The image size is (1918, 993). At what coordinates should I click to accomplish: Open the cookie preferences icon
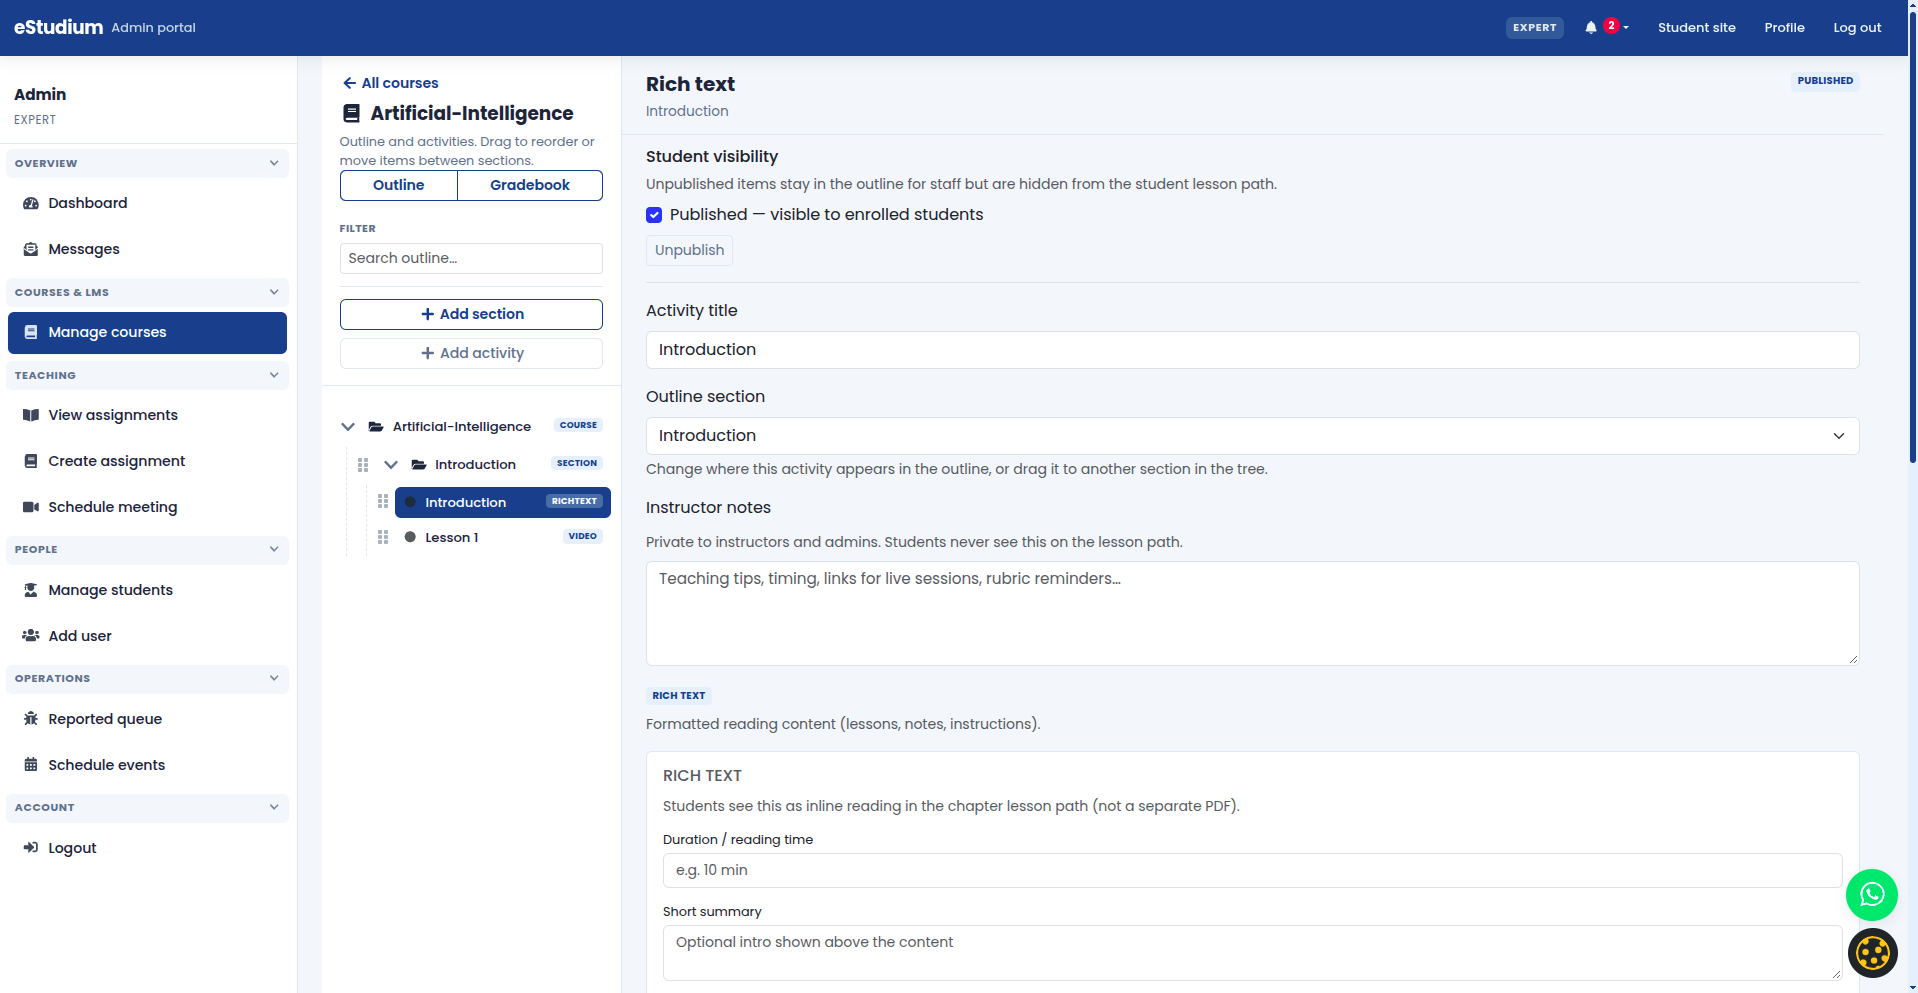(x=1872, y=953)
